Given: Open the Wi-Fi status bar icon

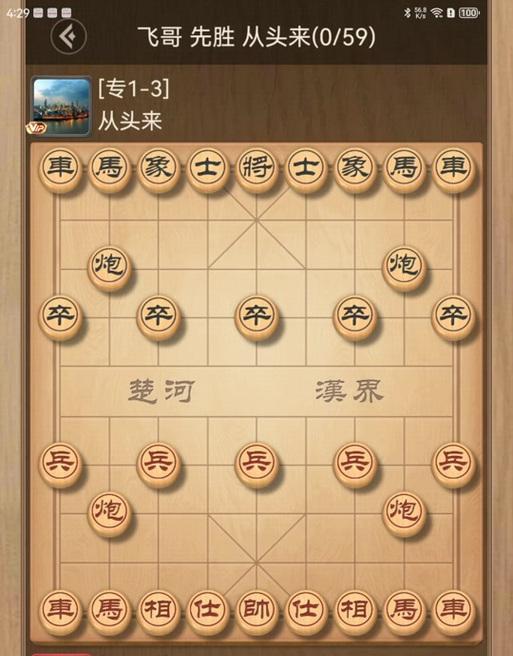Looking at the screenshot, I should 436,13.
